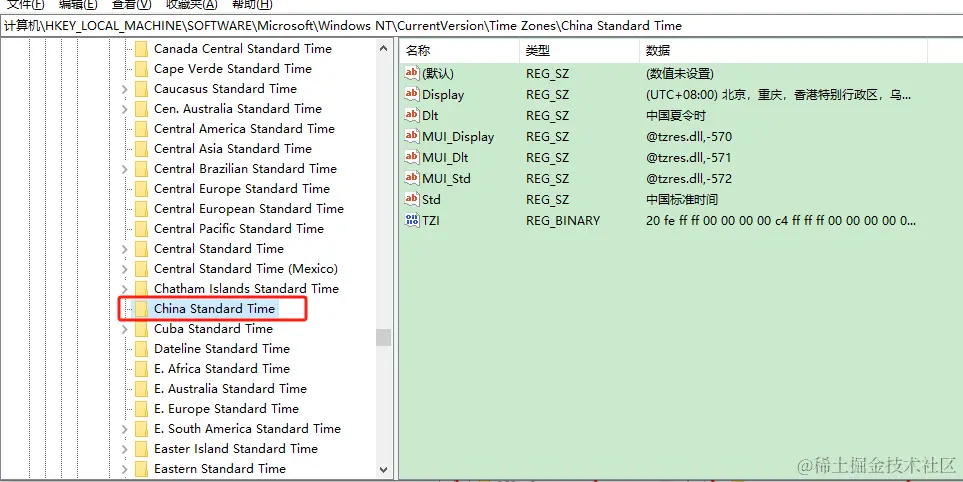Click the TZI data "20 fe ff ff 00..."
Viewport: 963px width, 482px height.
pos(781,220)
